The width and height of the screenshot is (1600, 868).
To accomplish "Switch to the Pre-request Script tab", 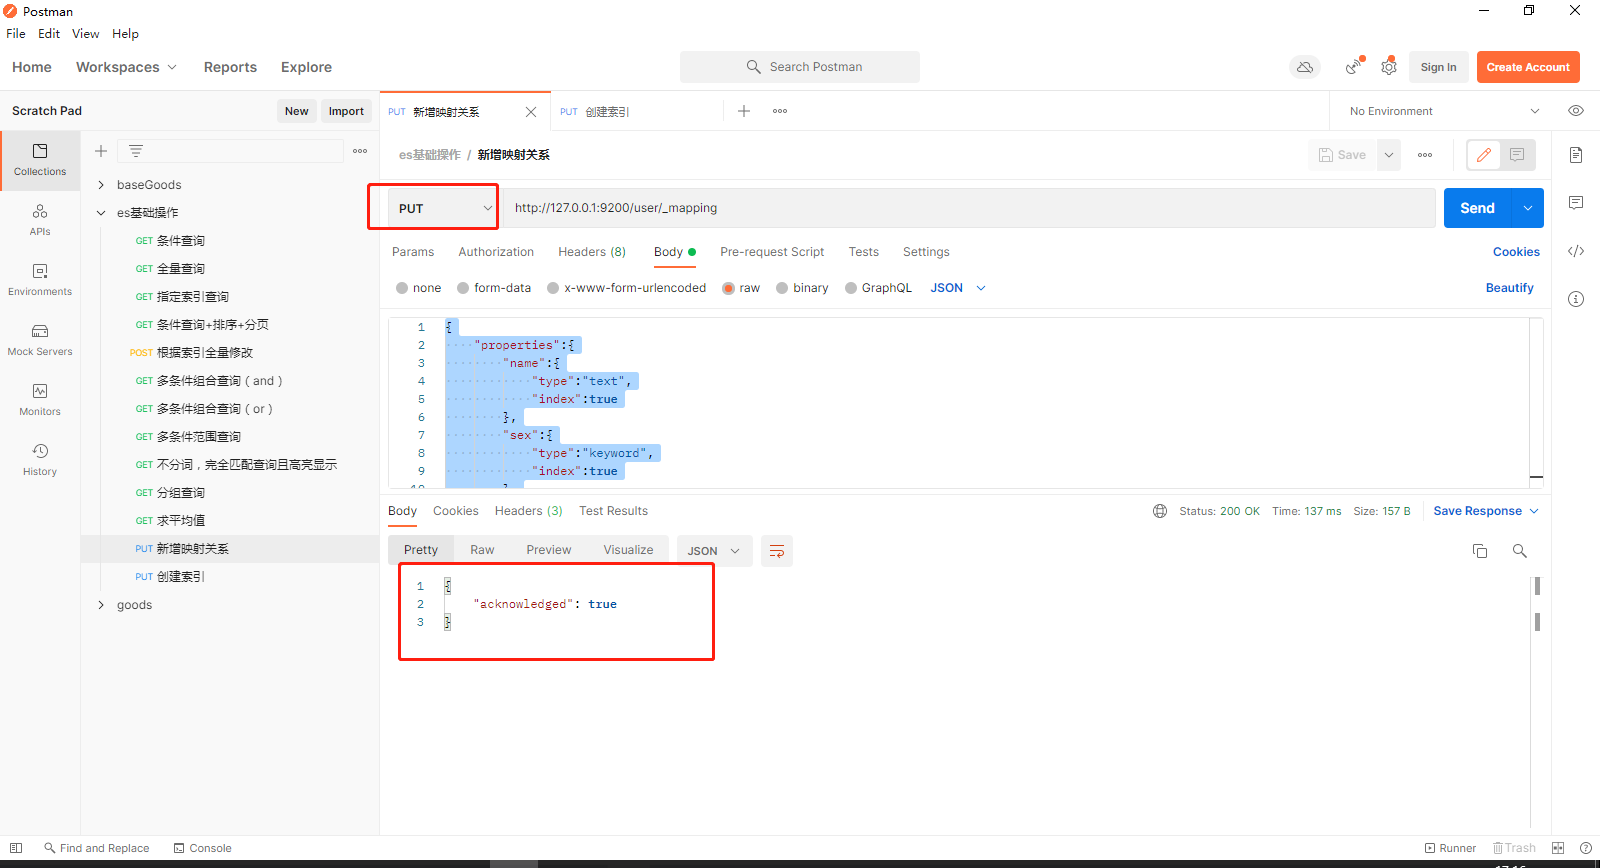I will coord(772,252).
